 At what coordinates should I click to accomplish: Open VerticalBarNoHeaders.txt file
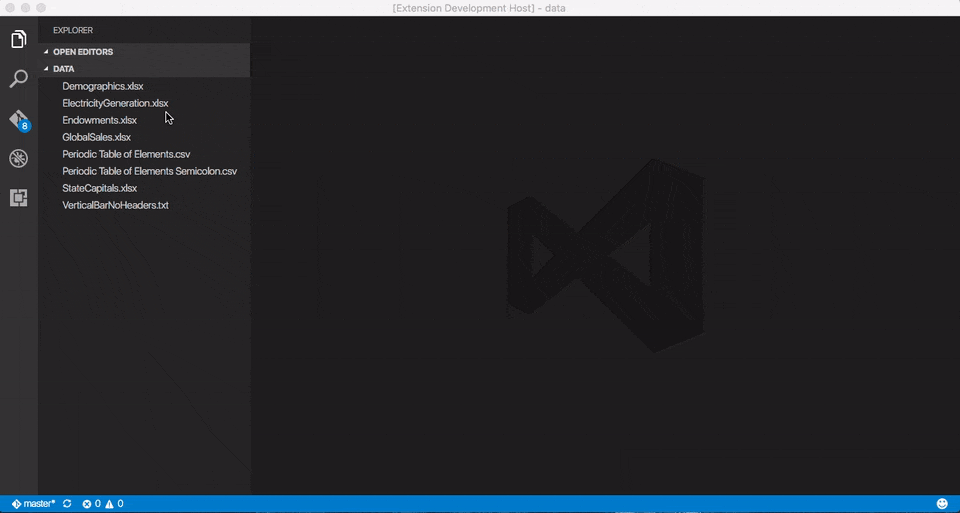[115, 206]
